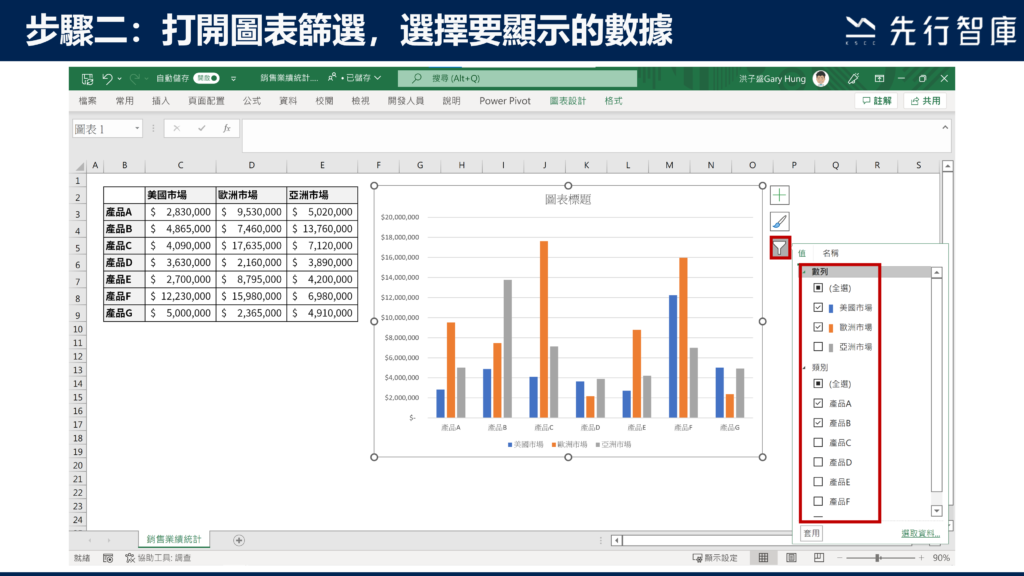
Task: Open the Undo history dropdown arrow
Action: pyautogui.click(x=120, y=79)
